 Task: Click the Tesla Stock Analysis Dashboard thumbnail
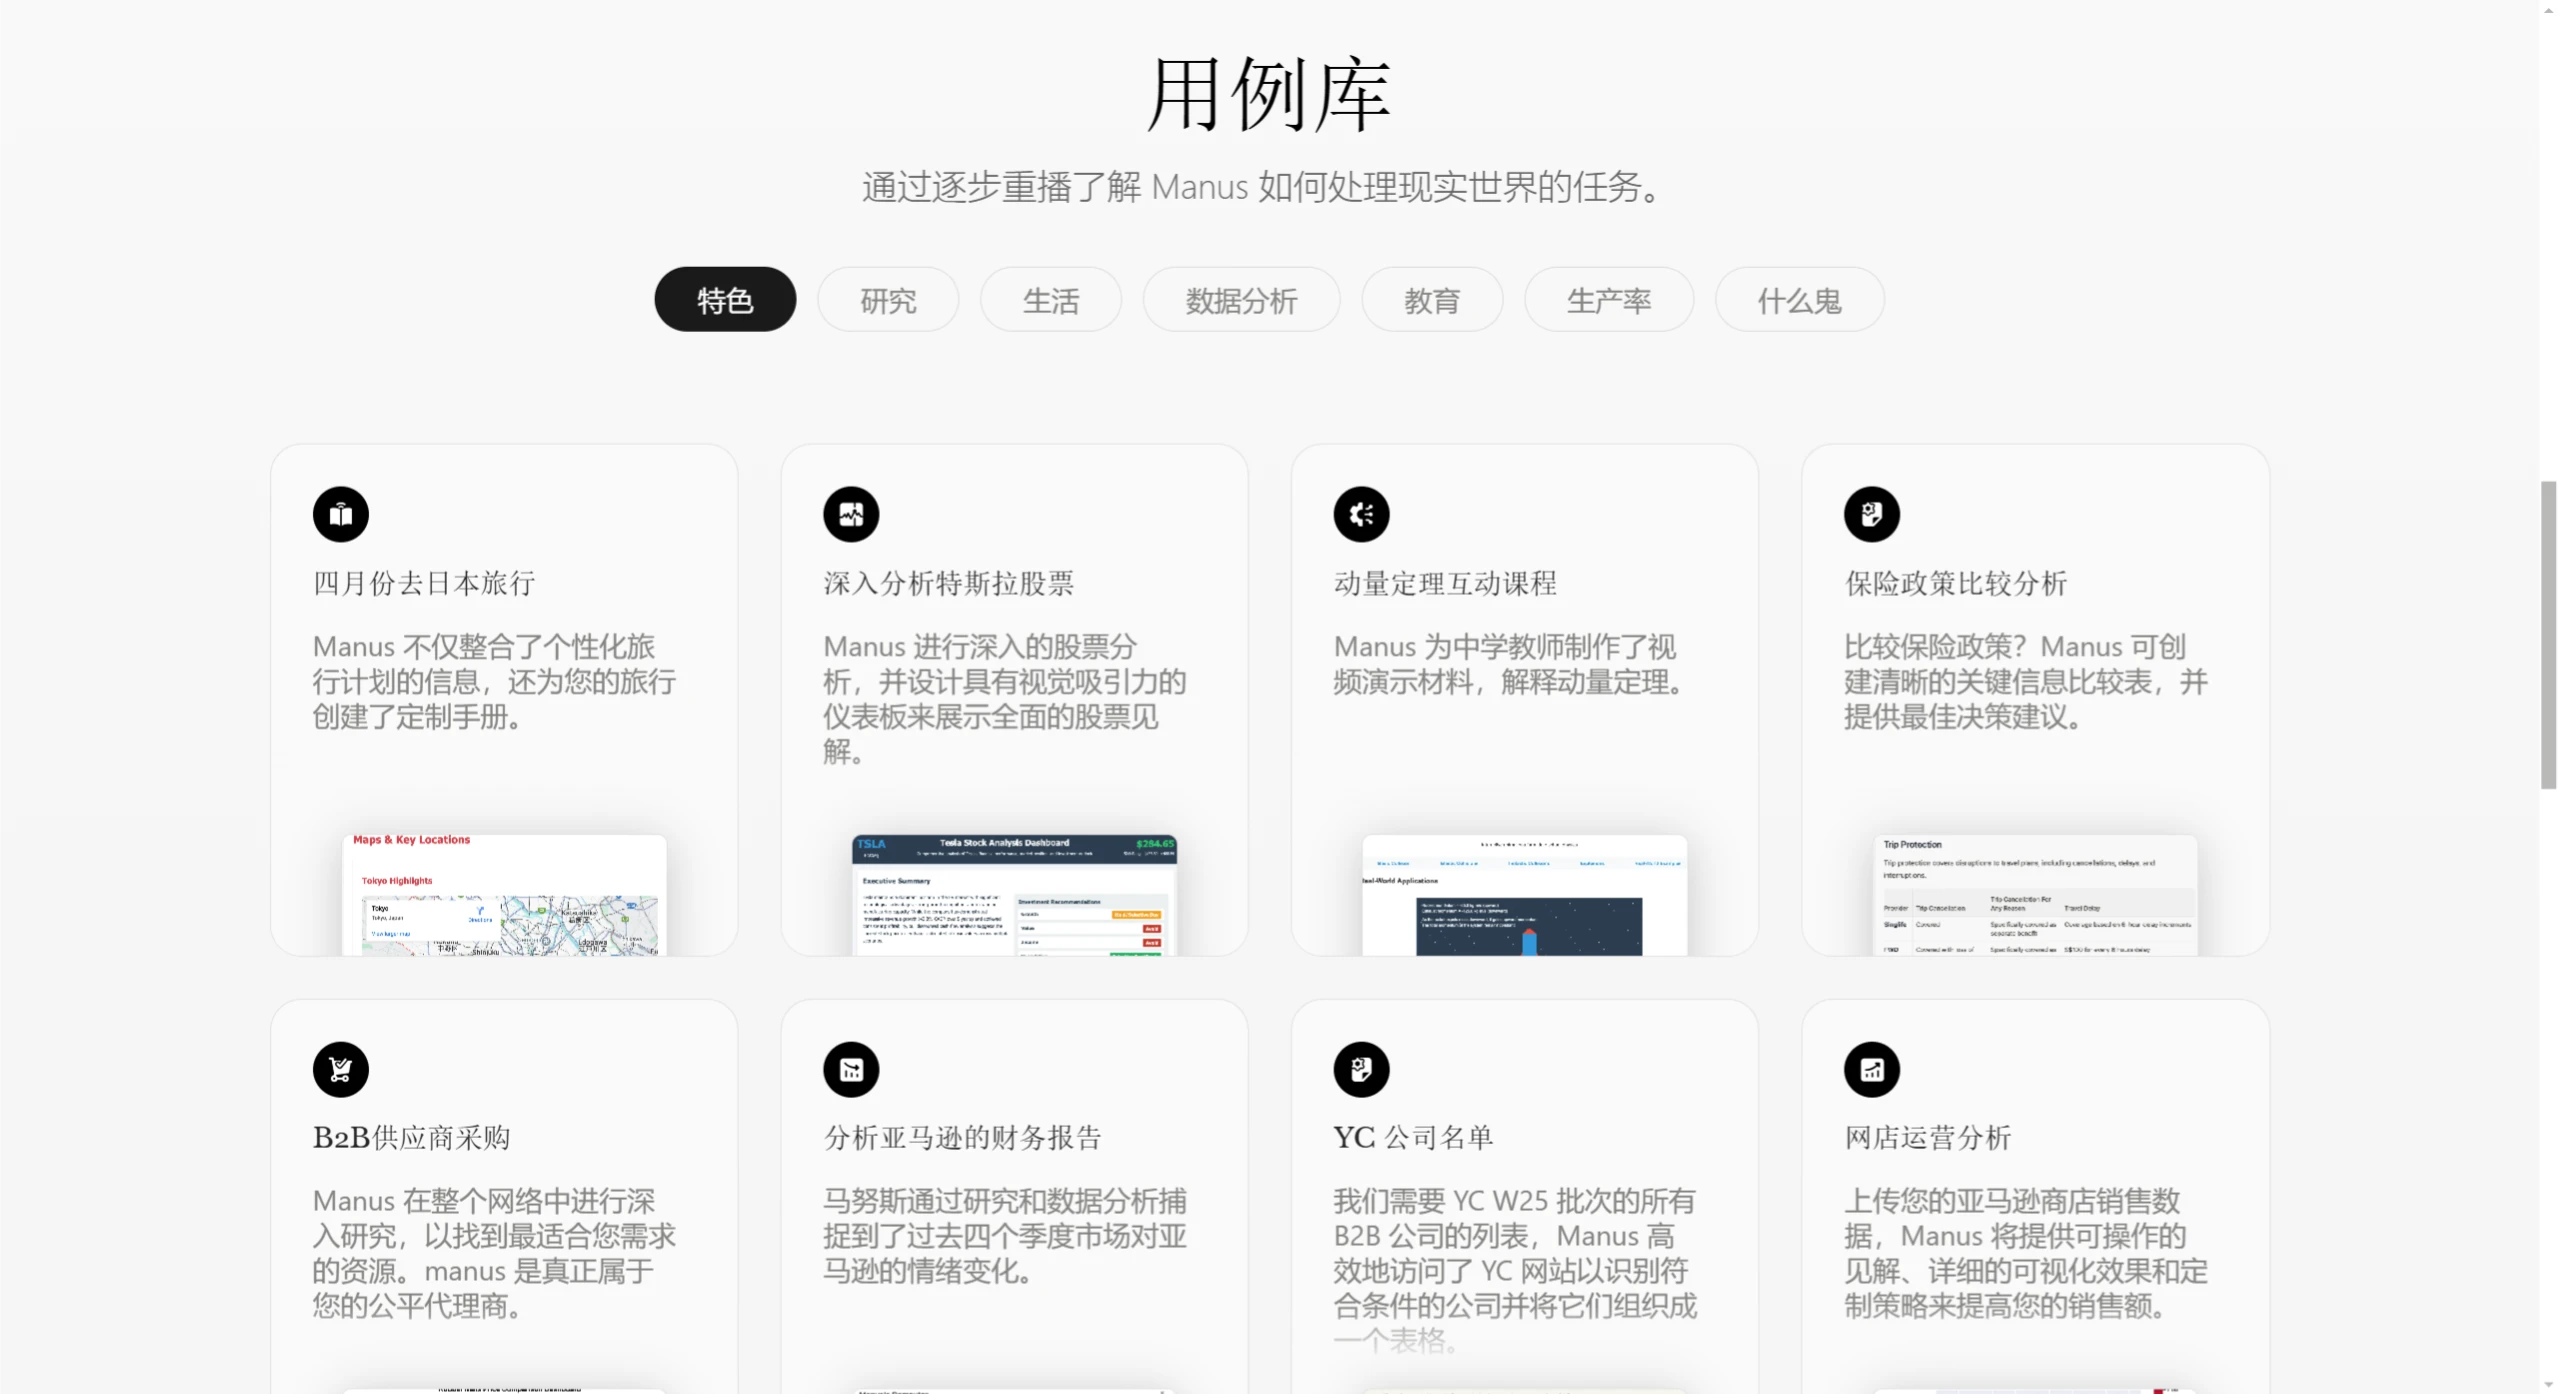tap(1014, 894)
